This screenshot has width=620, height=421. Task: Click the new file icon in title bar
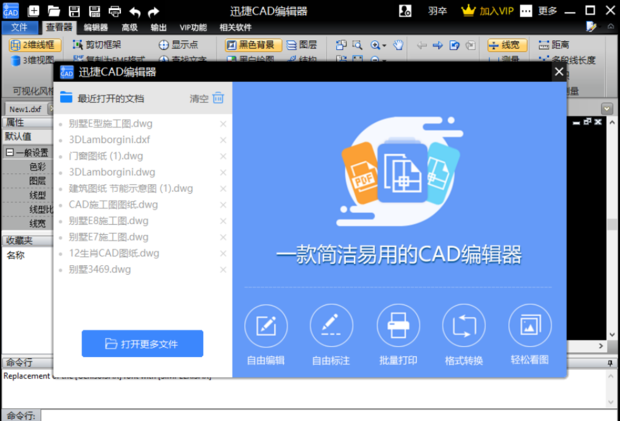(x=33, y=11)
